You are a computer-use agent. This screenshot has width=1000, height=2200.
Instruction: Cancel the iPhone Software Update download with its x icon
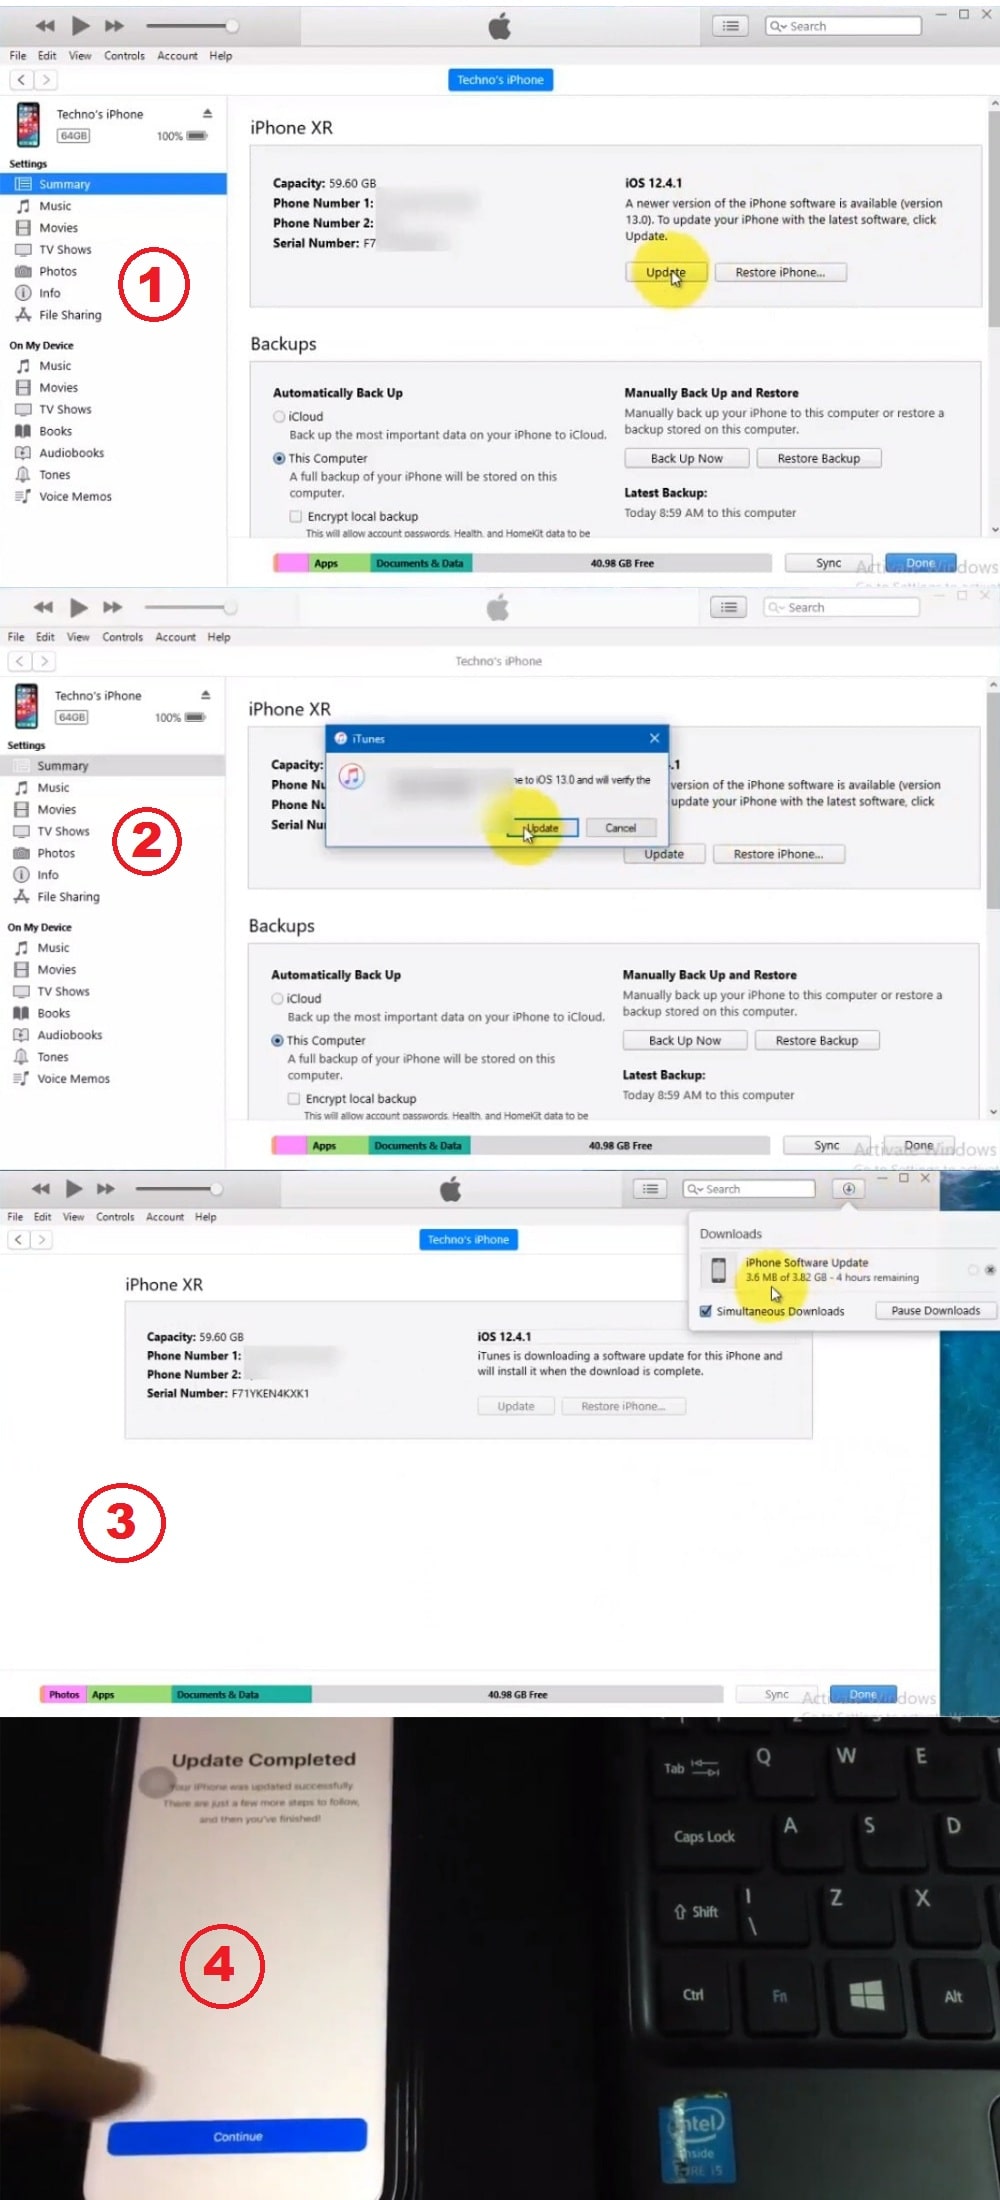coord(990,1270)
